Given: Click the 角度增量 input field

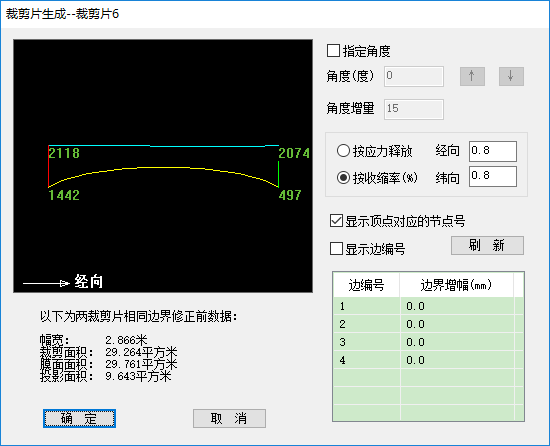Looking at the screenshot, I should point(414,109).
